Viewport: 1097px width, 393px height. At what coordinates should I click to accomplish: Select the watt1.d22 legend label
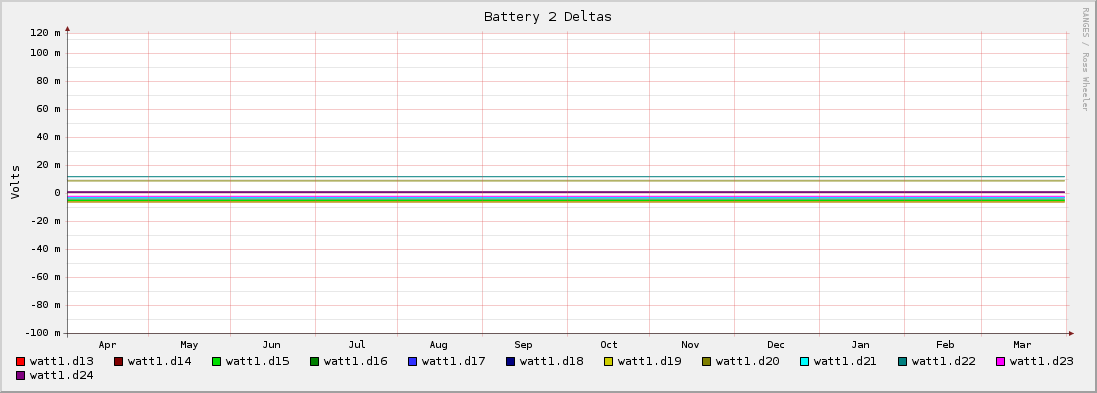(943, 362)
